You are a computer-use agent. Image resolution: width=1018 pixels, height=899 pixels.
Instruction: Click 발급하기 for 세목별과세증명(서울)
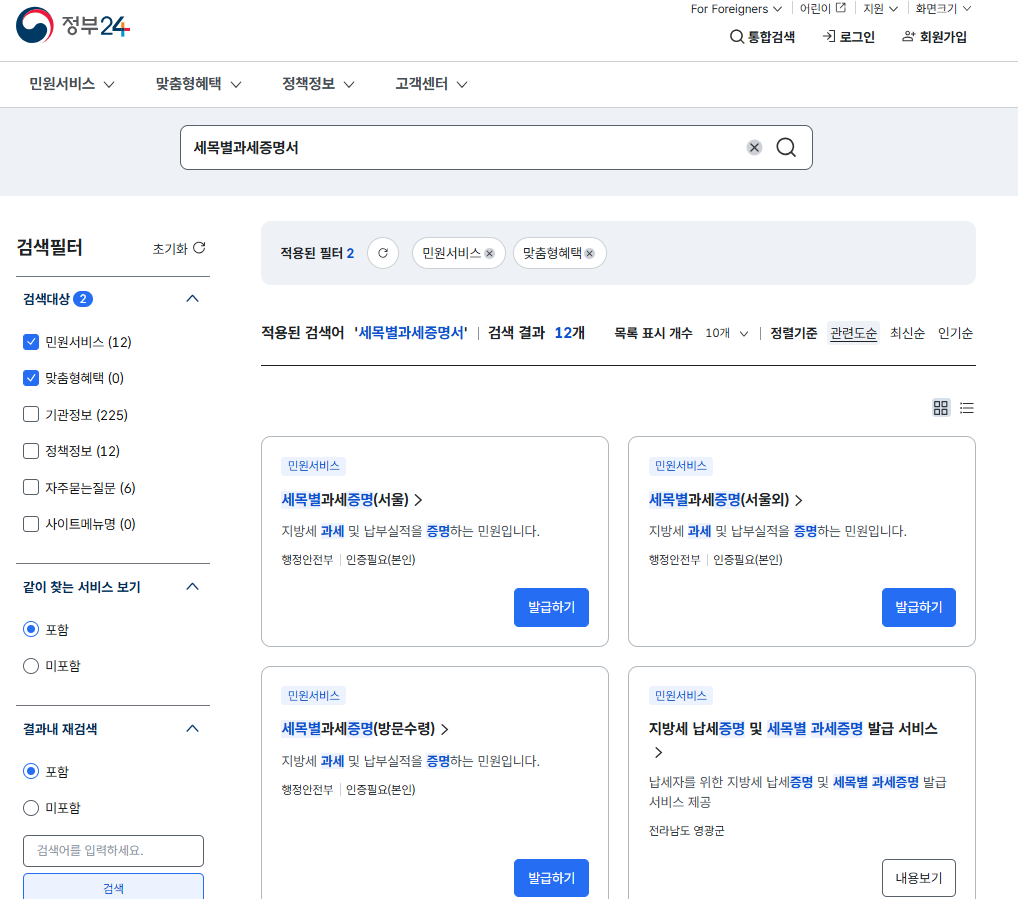551,607
